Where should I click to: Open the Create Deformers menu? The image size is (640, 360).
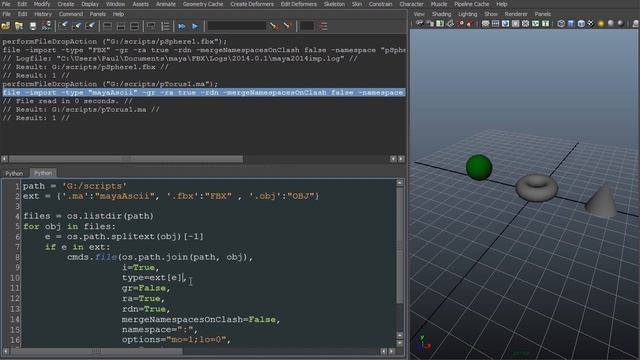(252, 4)
